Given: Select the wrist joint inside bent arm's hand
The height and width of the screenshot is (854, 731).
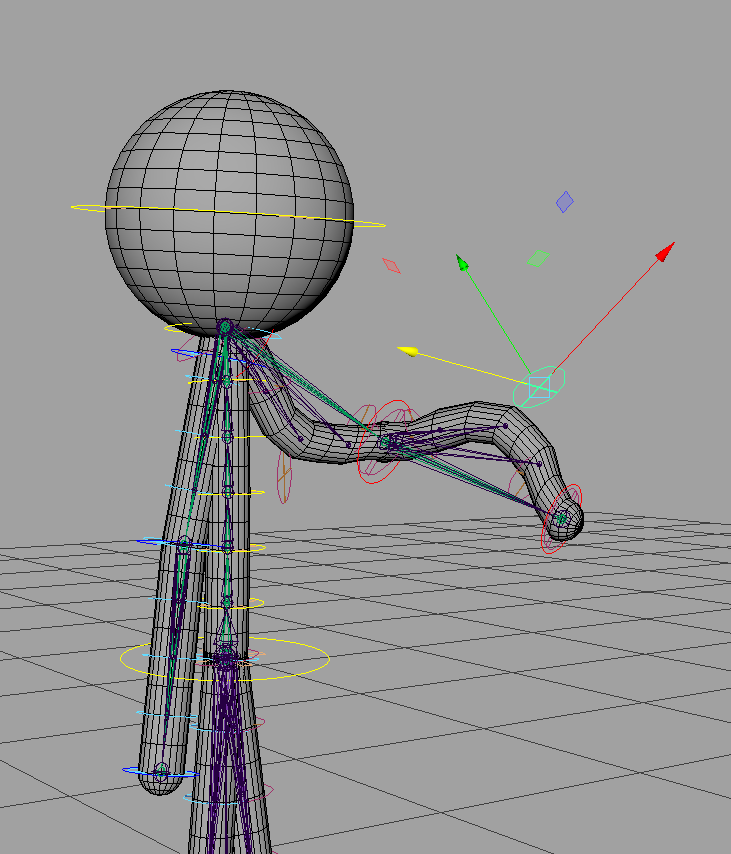Looking at the screenshot, I should click(x=561, y=519).
